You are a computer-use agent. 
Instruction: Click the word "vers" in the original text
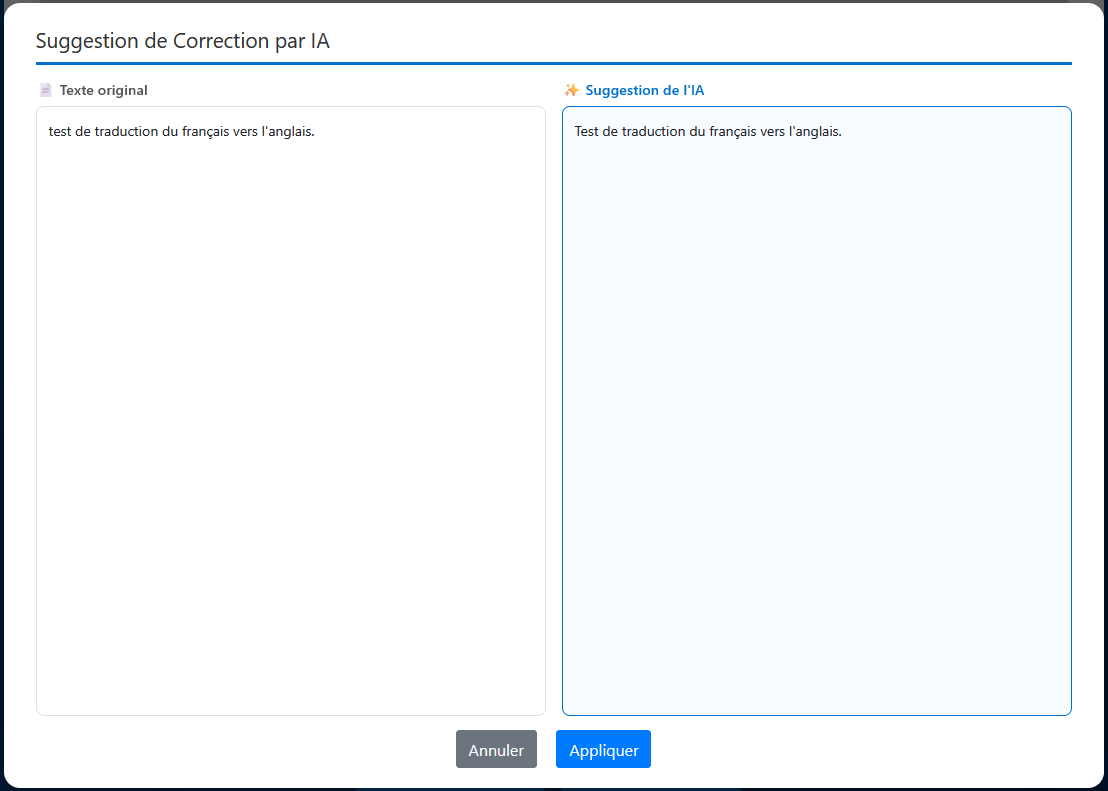244,131
